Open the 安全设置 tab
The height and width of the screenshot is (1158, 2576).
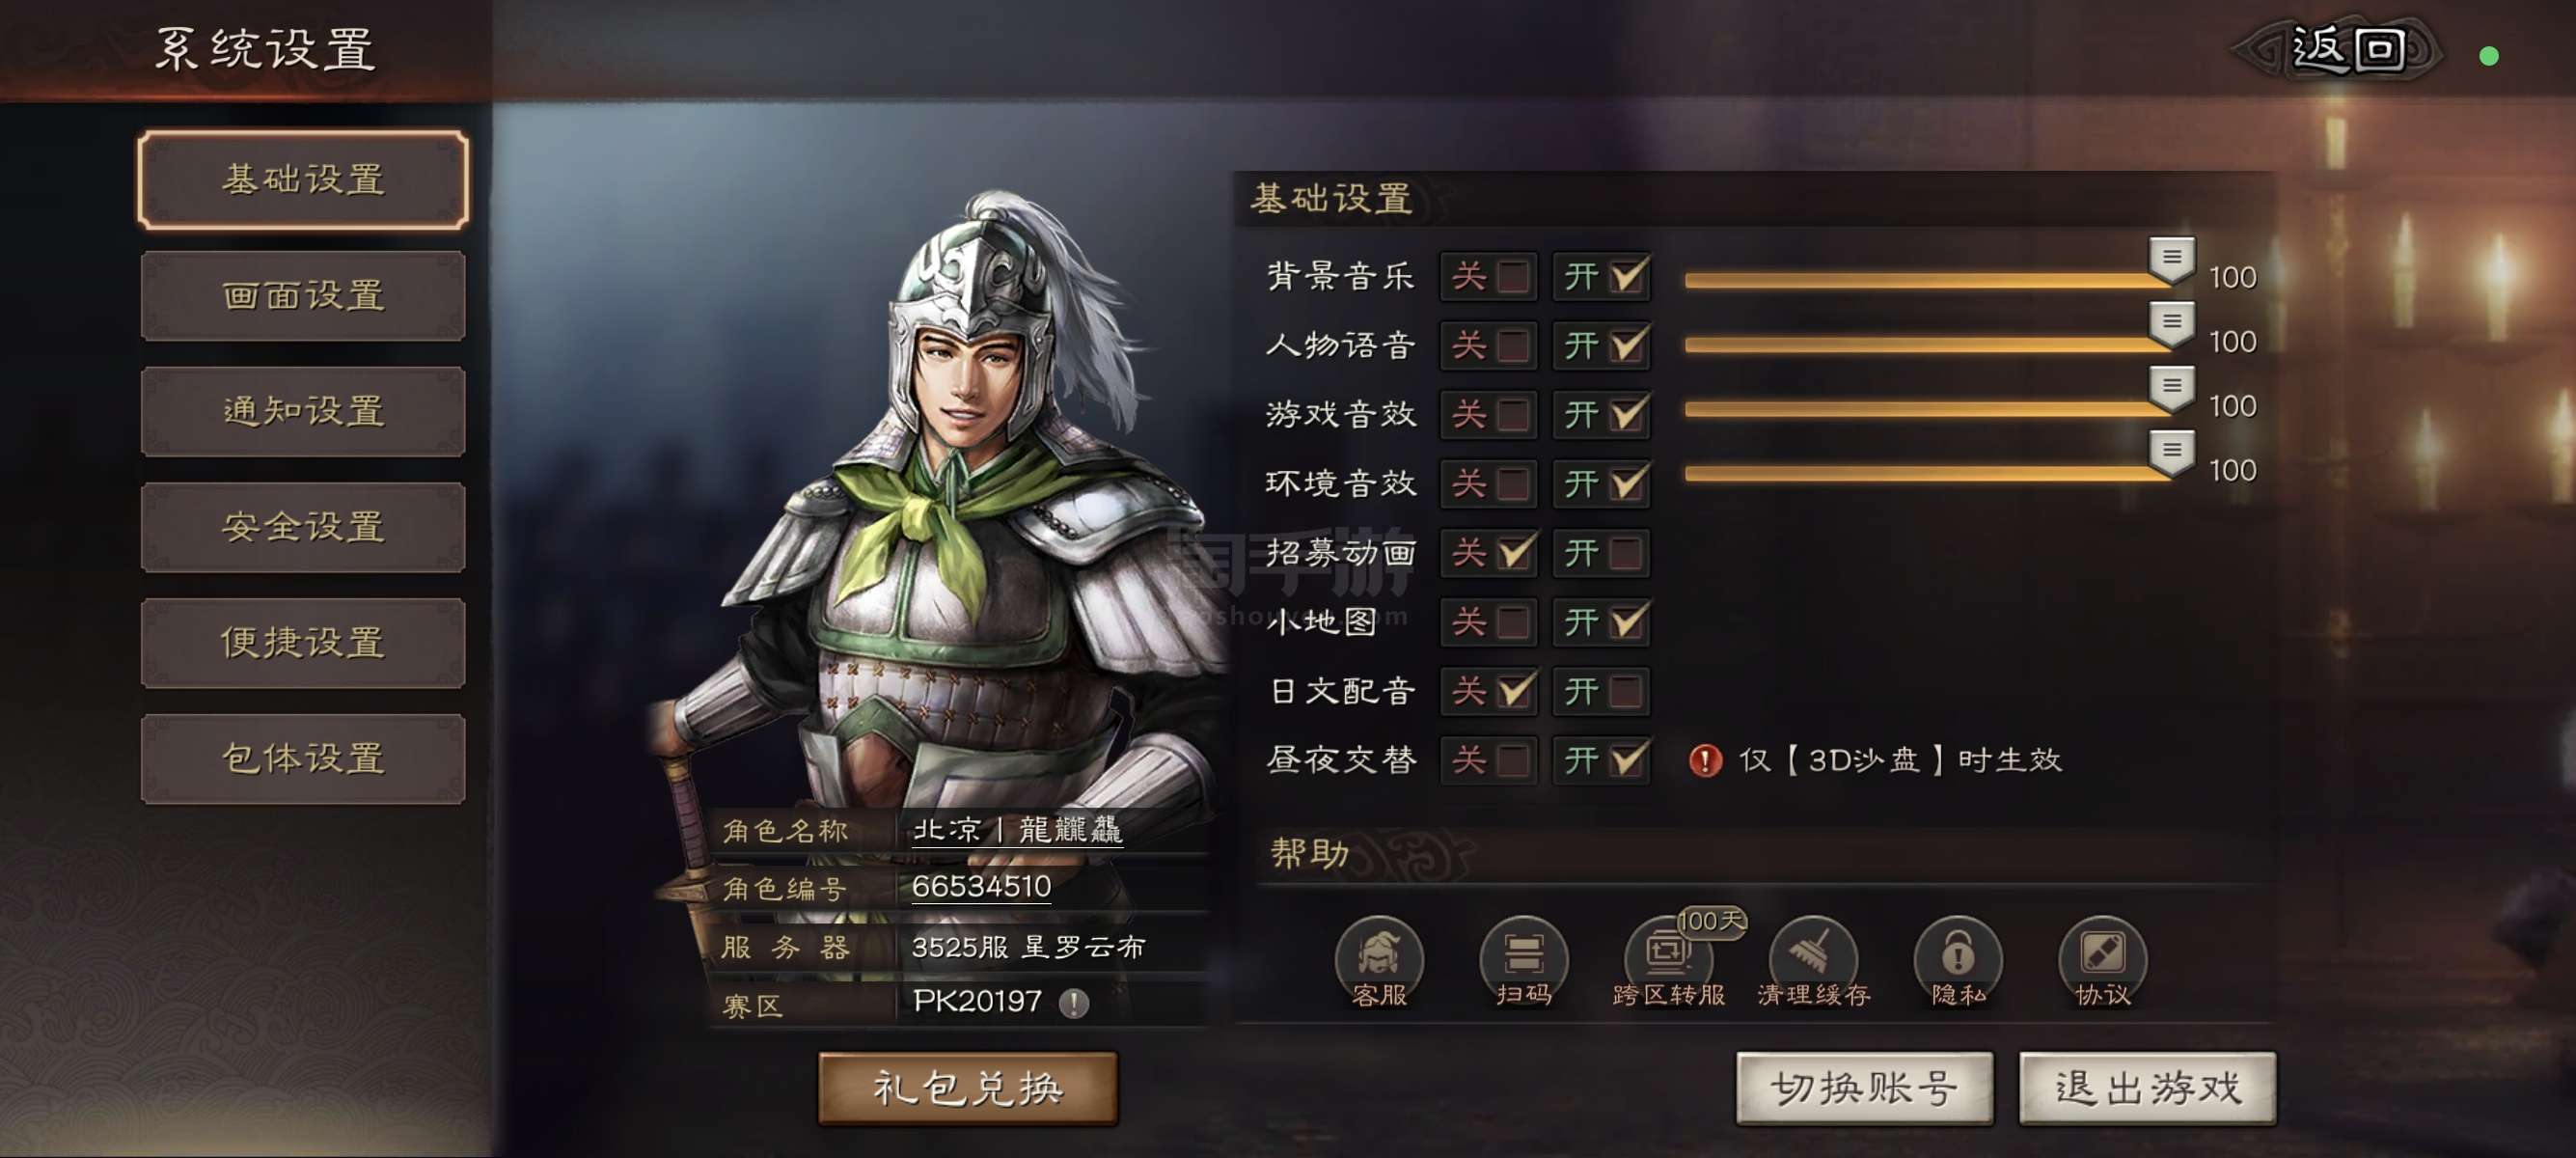point(303,527)
